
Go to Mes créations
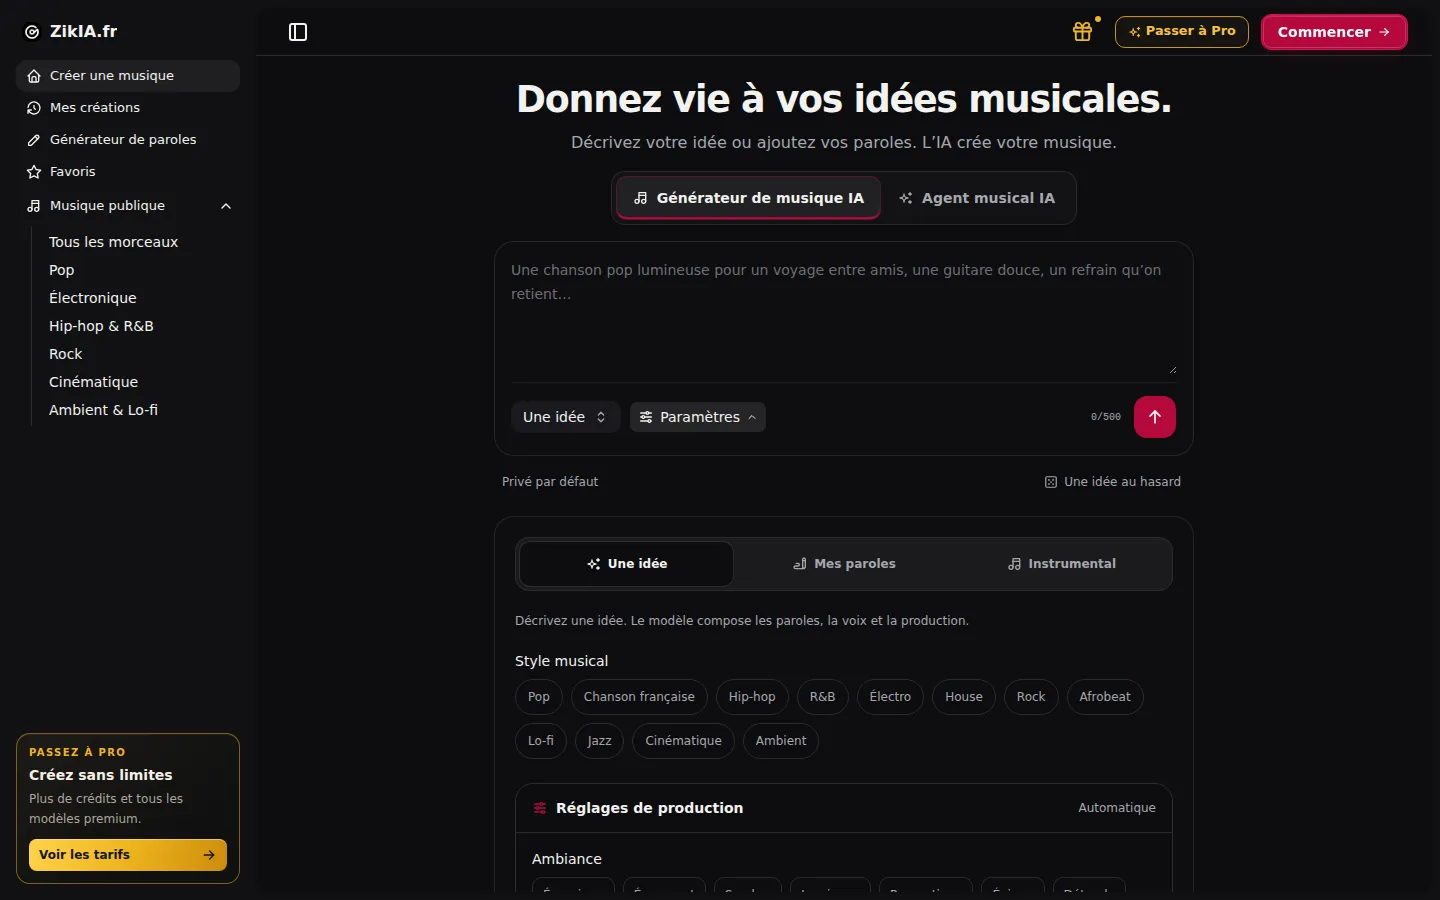(128, 108)
